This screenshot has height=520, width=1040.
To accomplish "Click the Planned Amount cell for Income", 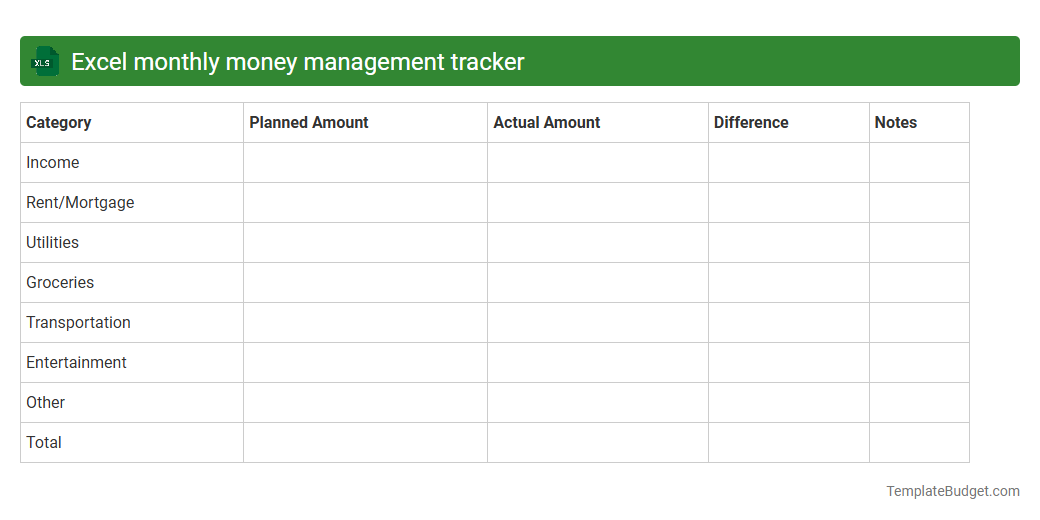I will 365,162.
